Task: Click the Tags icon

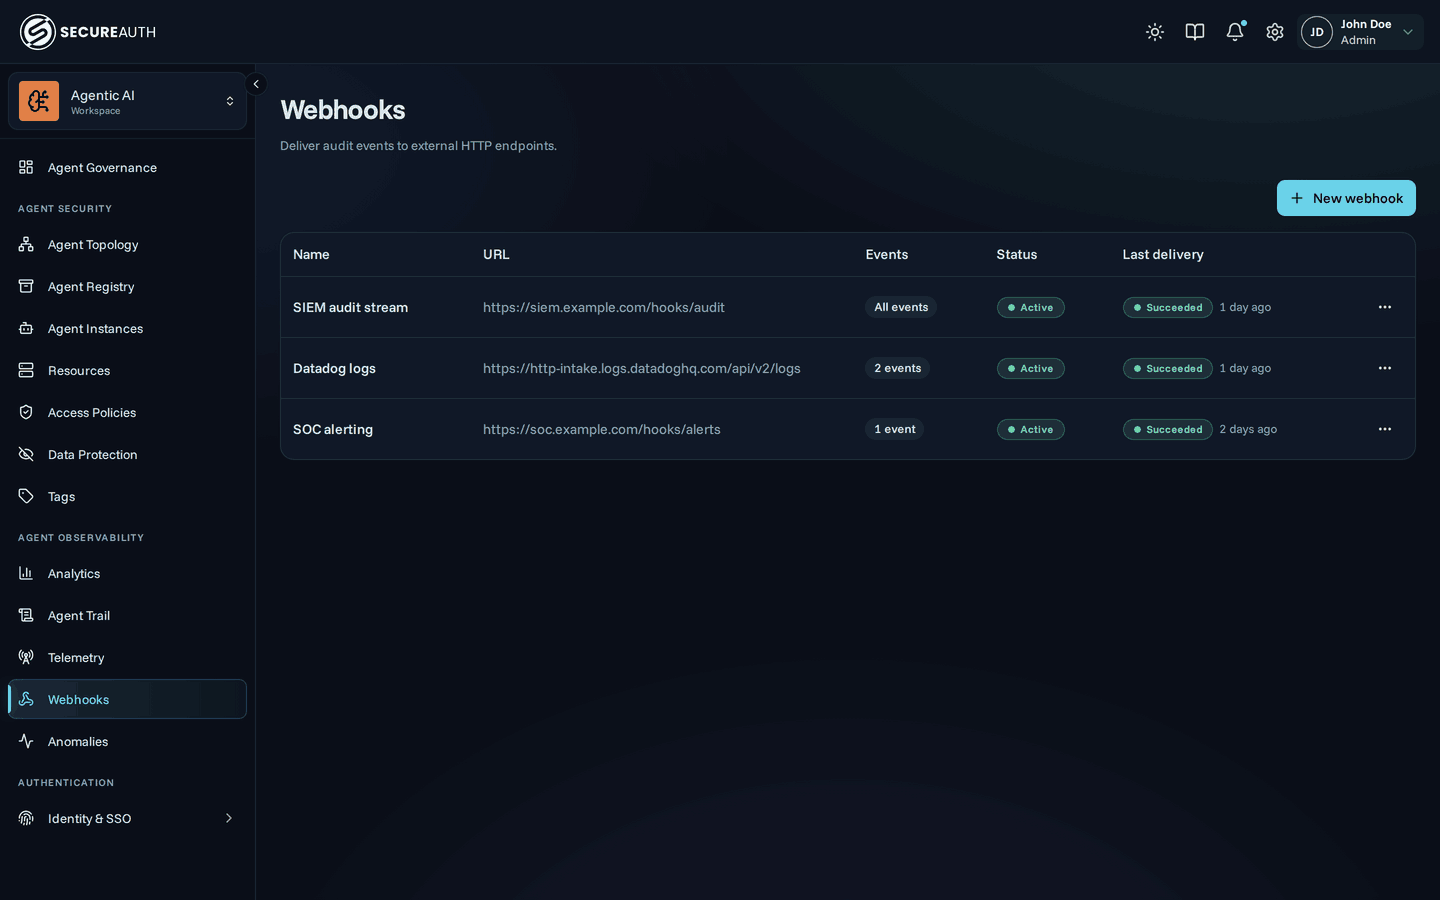Action: coord(26,496)
